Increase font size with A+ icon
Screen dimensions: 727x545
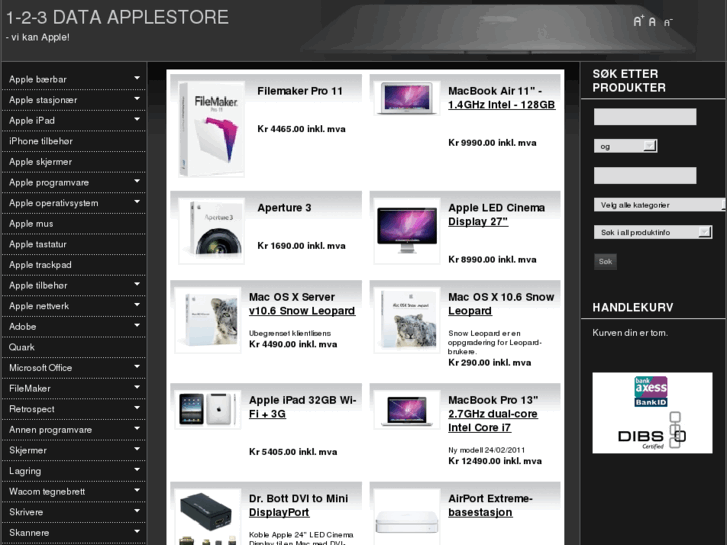point(638,21)
